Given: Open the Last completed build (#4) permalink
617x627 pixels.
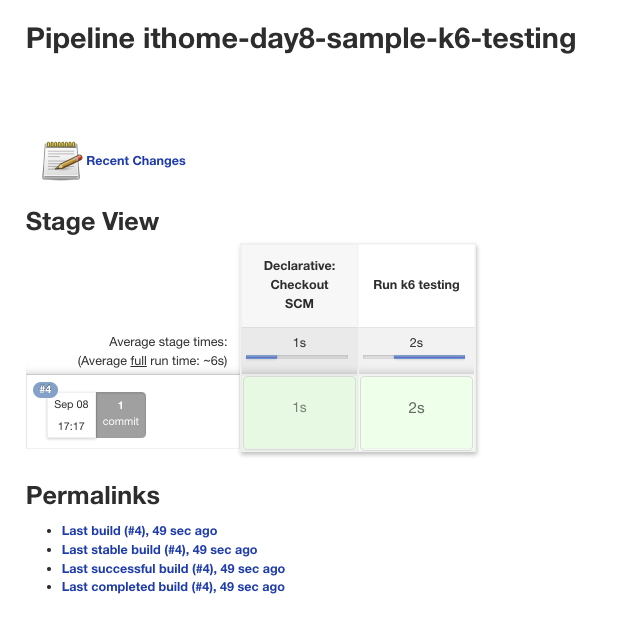Looking at the screenshot, I should 173,587.
